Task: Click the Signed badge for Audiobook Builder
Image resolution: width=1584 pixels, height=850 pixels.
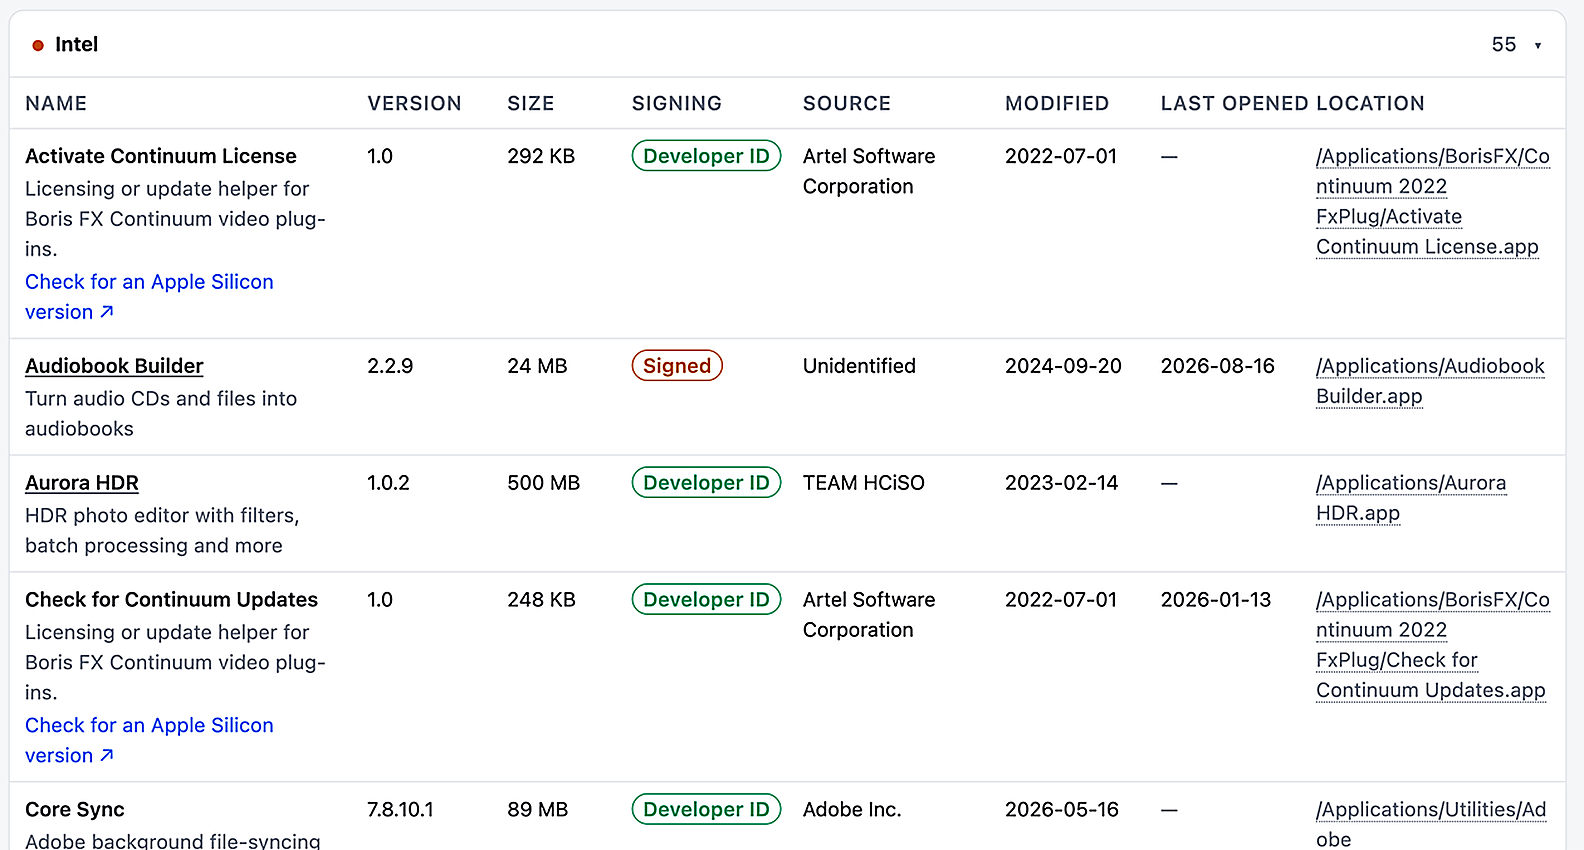Action: 677,366
